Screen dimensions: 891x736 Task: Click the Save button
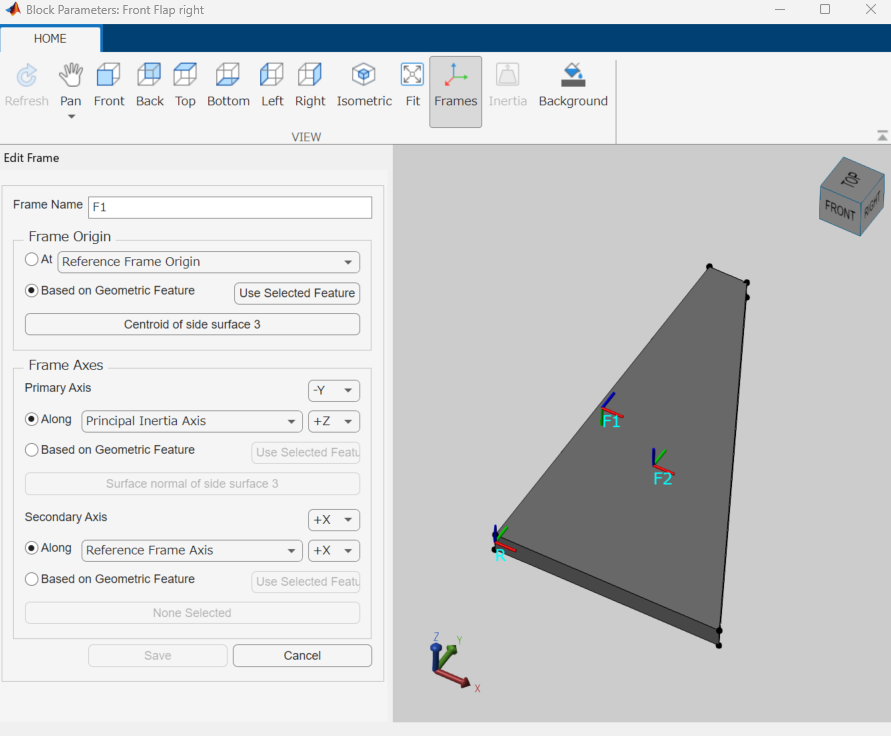(157, 655)
